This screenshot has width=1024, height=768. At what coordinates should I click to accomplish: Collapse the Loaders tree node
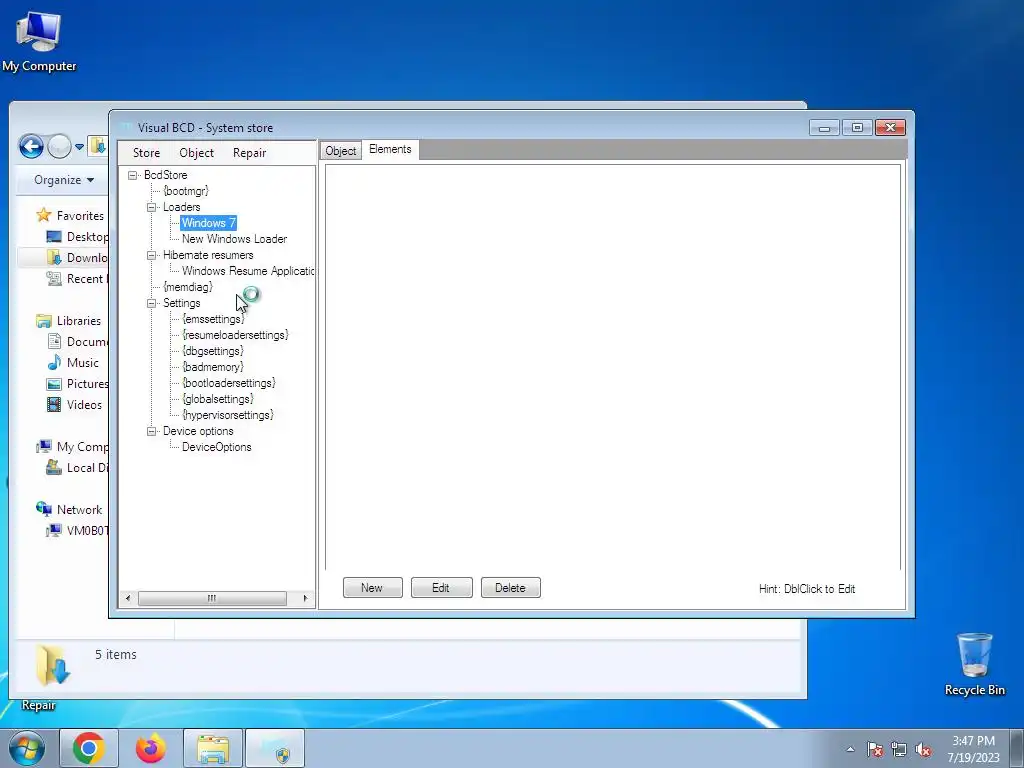152,207
